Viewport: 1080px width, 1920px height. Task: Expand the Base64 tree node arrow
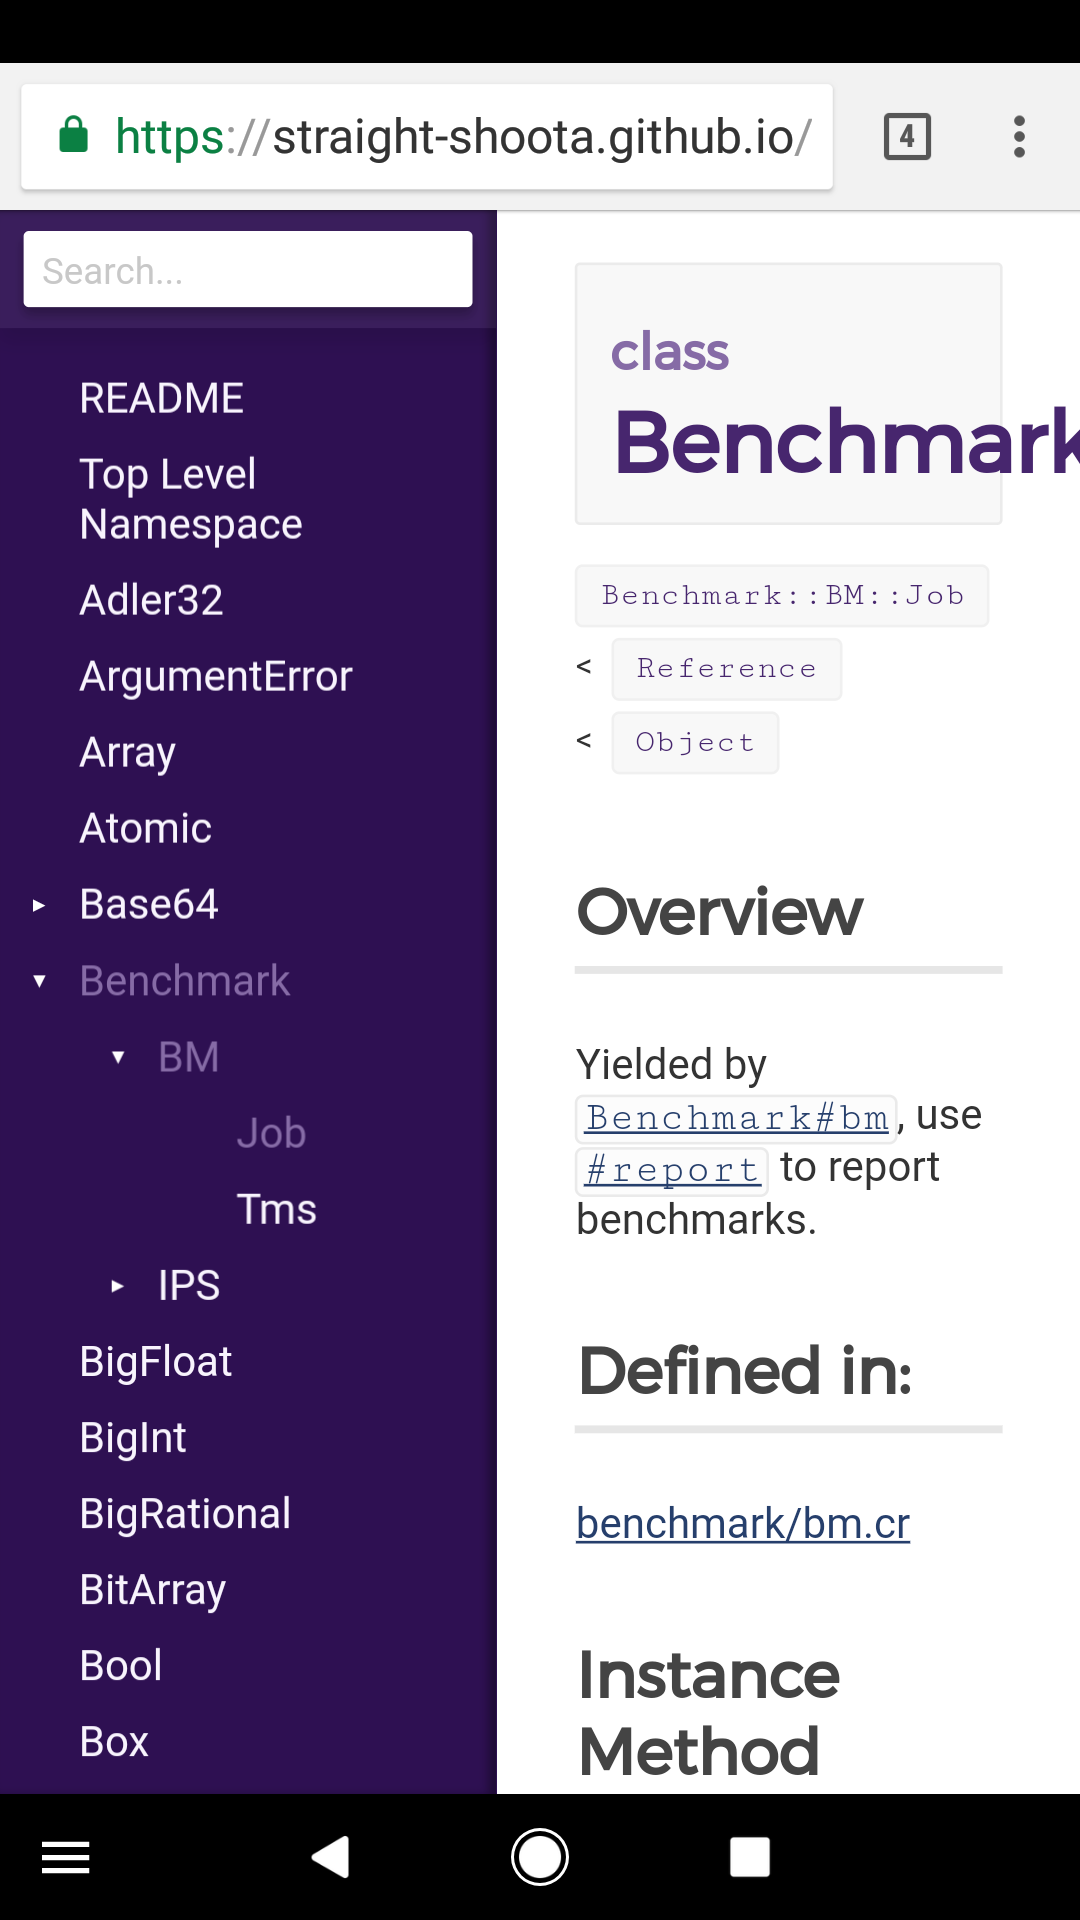coord(38,905)
